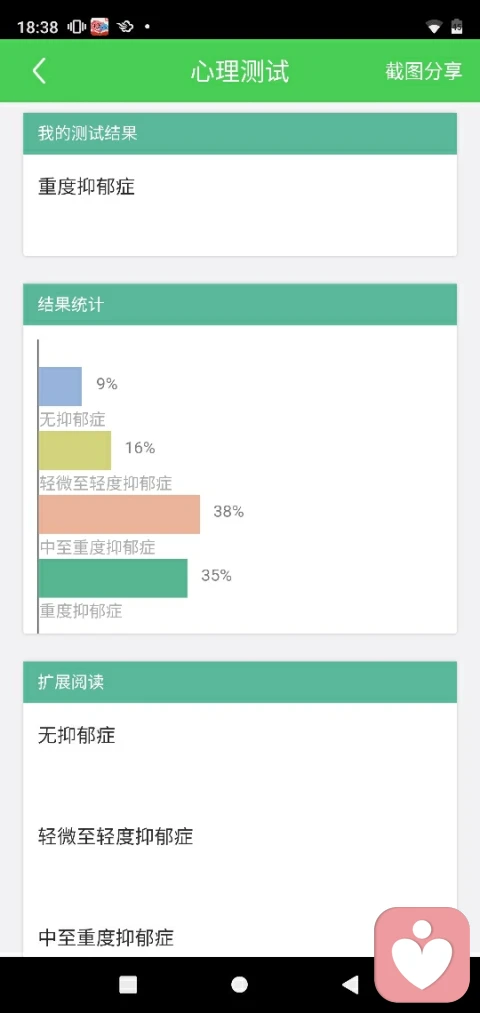Select the yellow 16% bar
The height and width of the screenshot is (1013, 480).
75,450
